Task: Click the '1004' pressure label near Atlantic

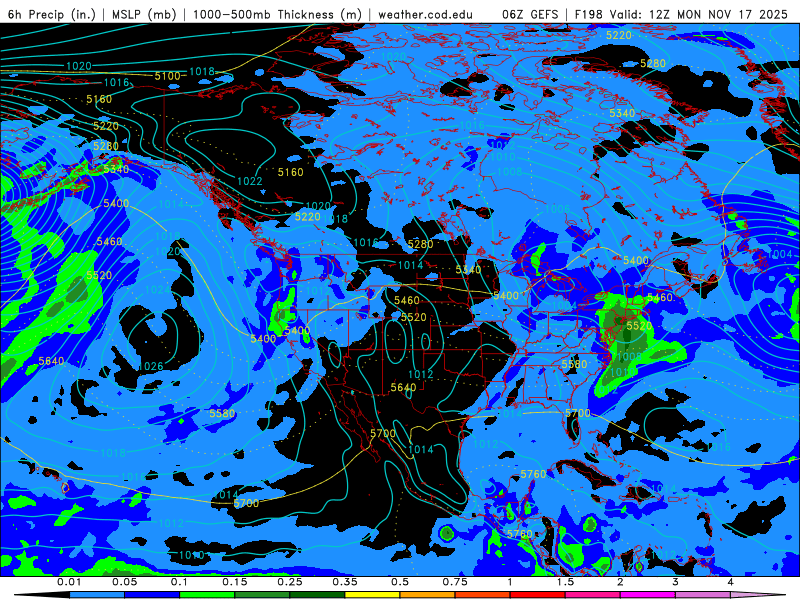Action: [x=780, y=254]
